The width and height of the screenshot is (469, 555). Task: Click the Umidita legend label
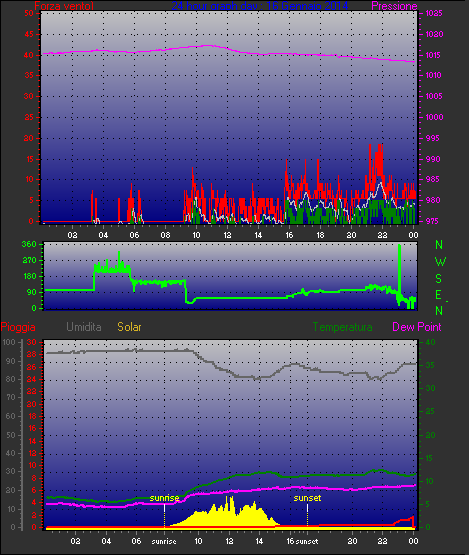[84, 327]
